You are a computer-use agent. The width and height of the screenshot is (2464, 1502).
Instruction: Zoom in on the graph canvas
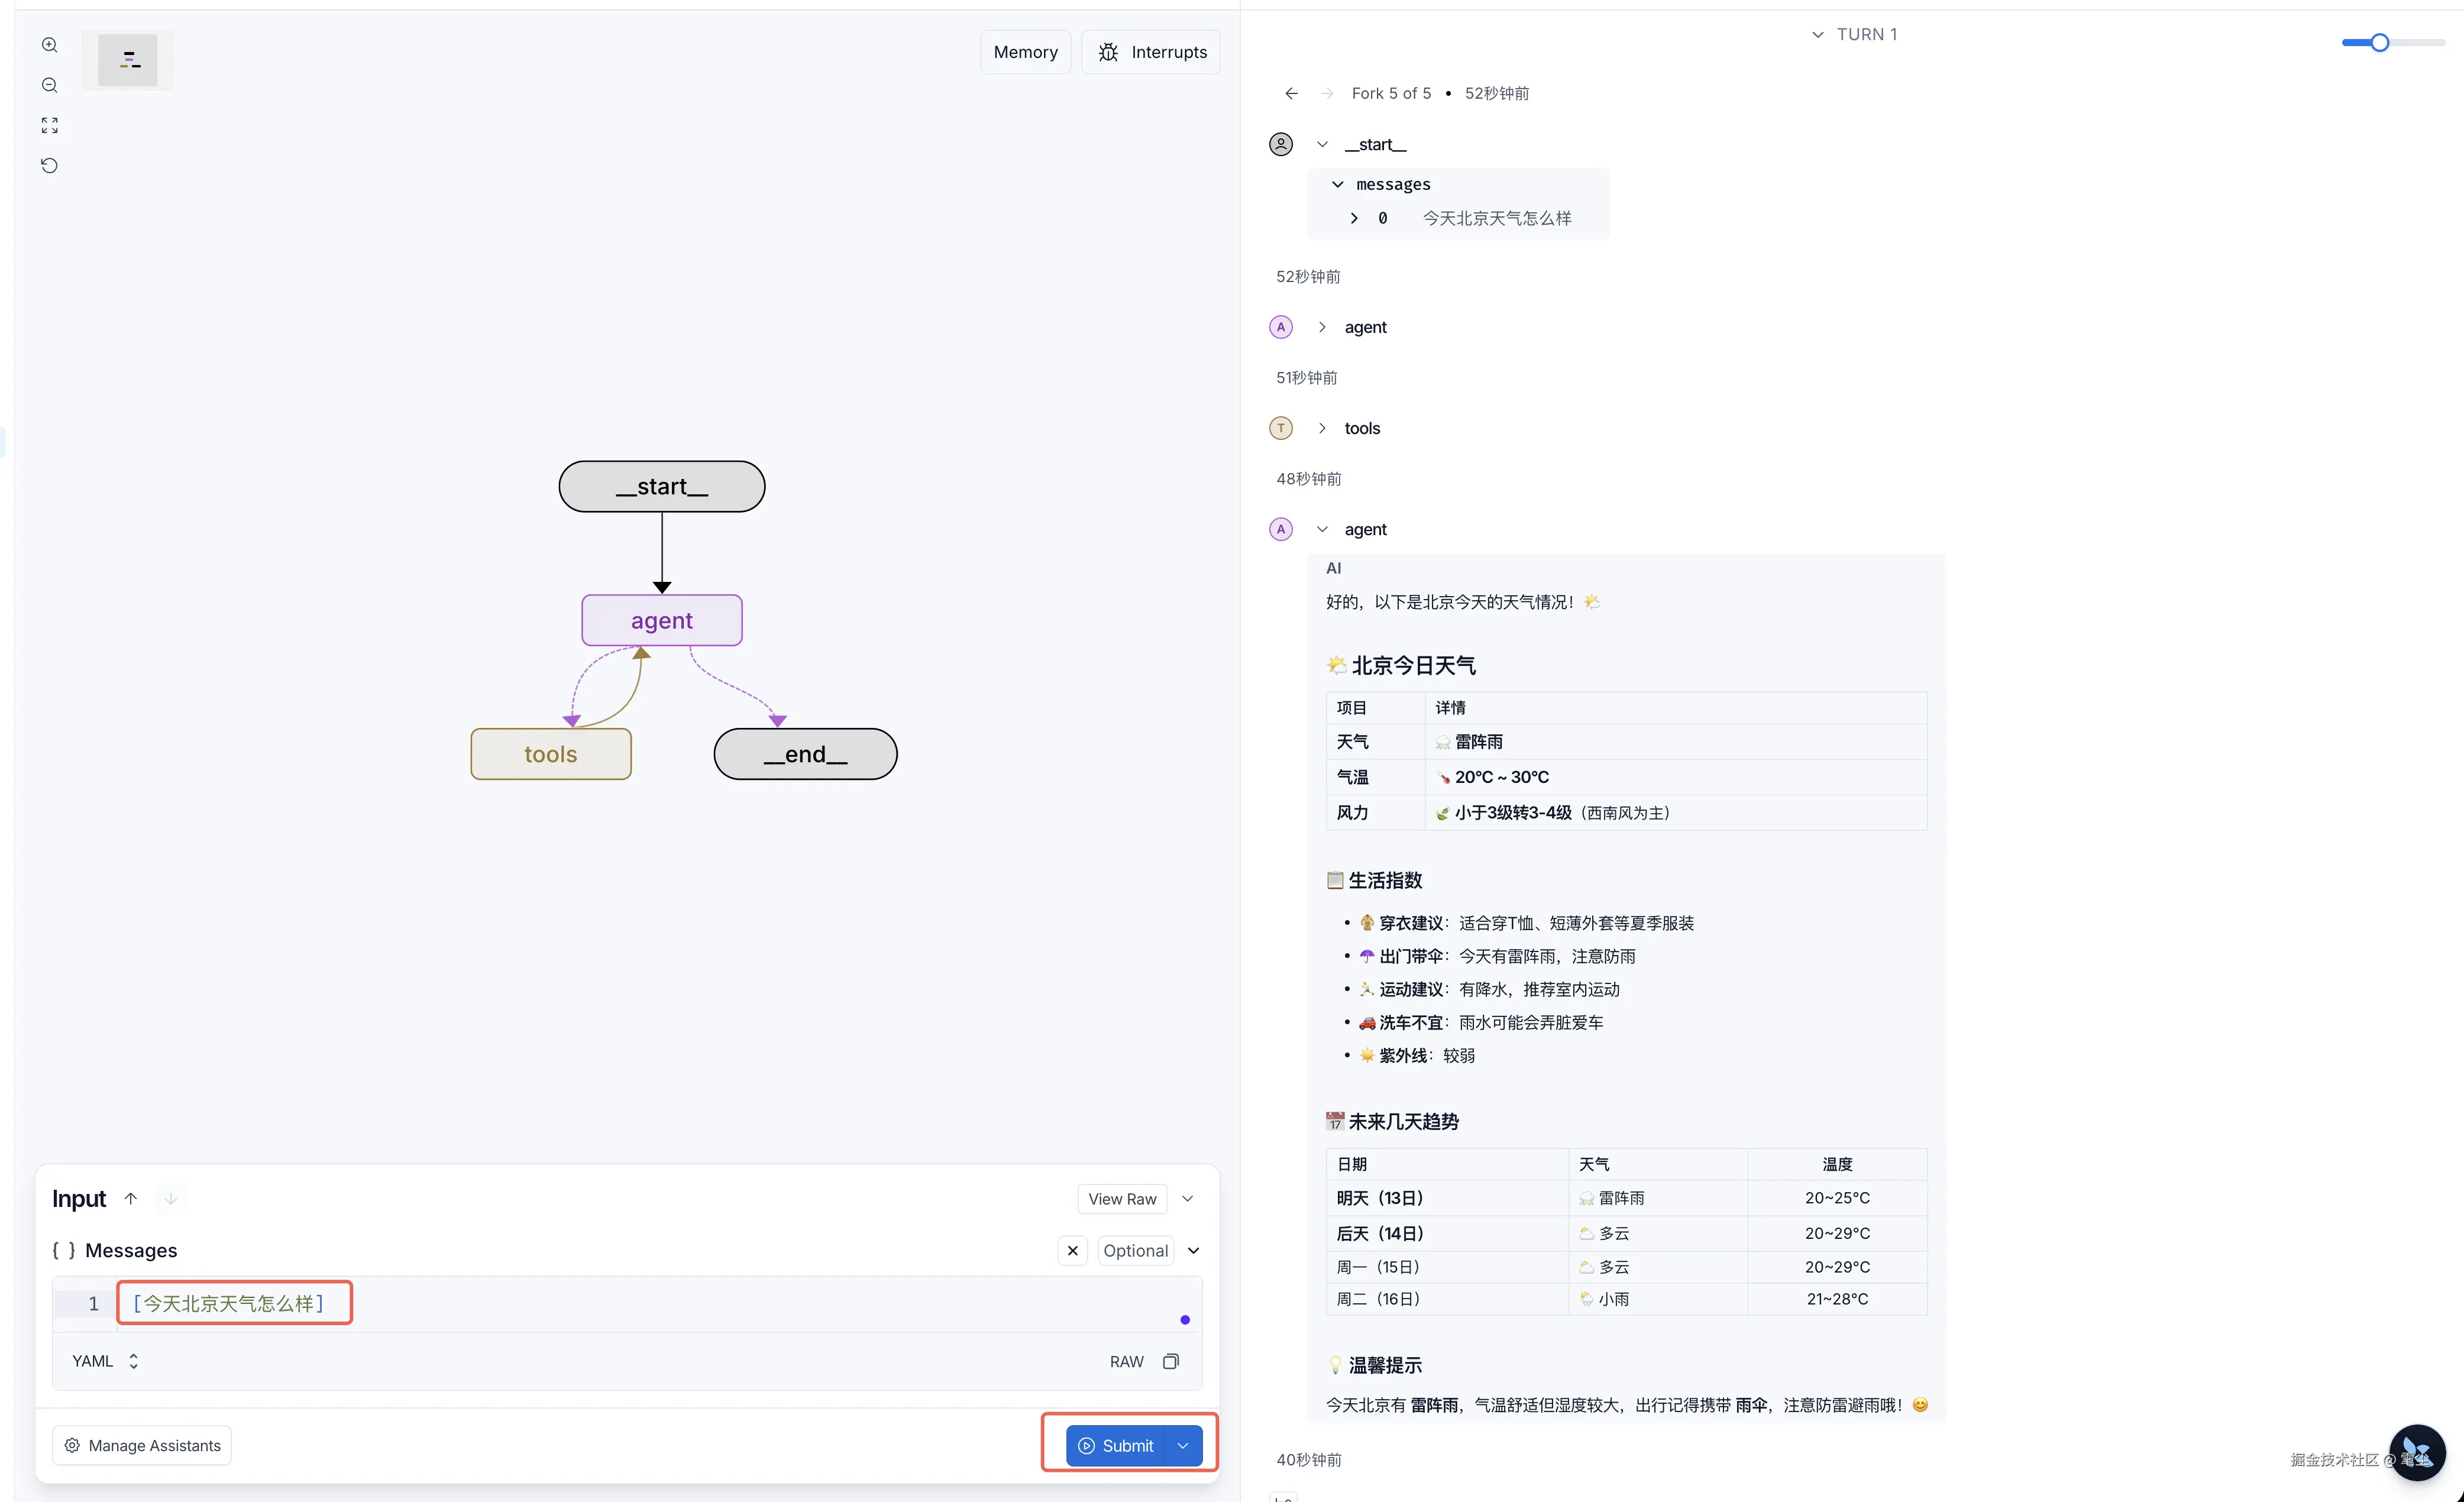click(49, 45)
